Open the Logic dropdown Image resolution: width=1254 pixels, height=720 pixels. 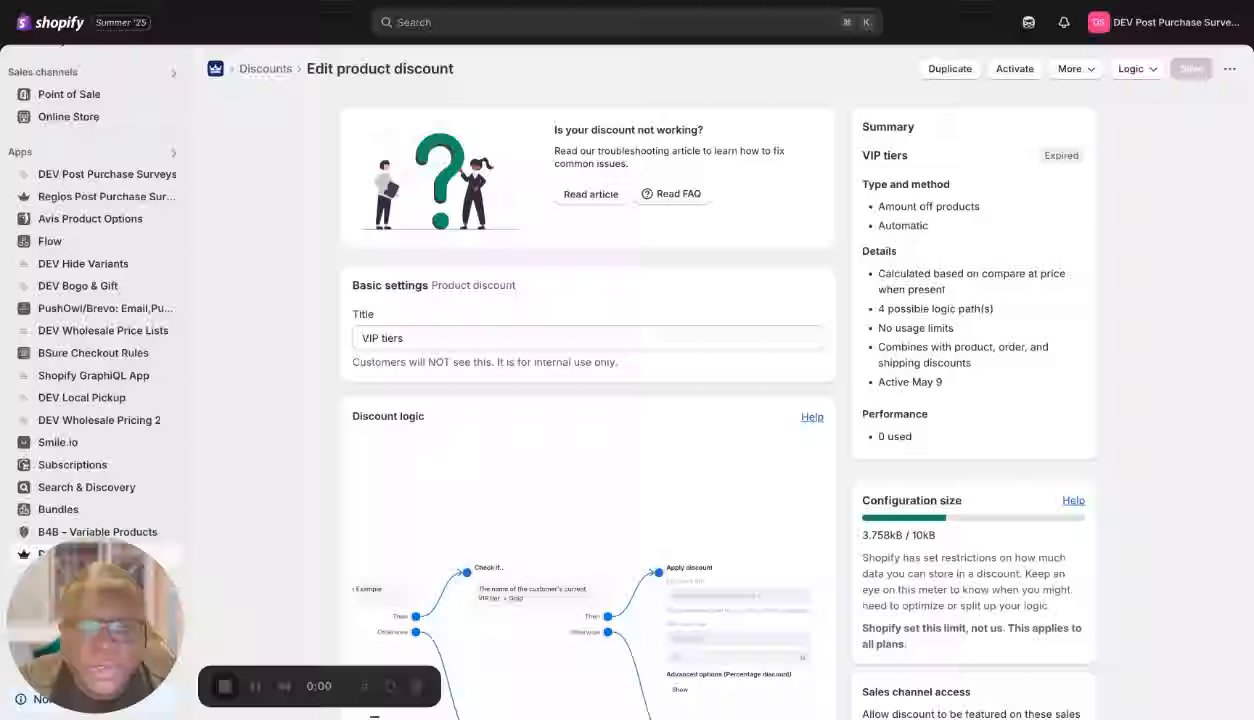click(x=1137, y=69)
